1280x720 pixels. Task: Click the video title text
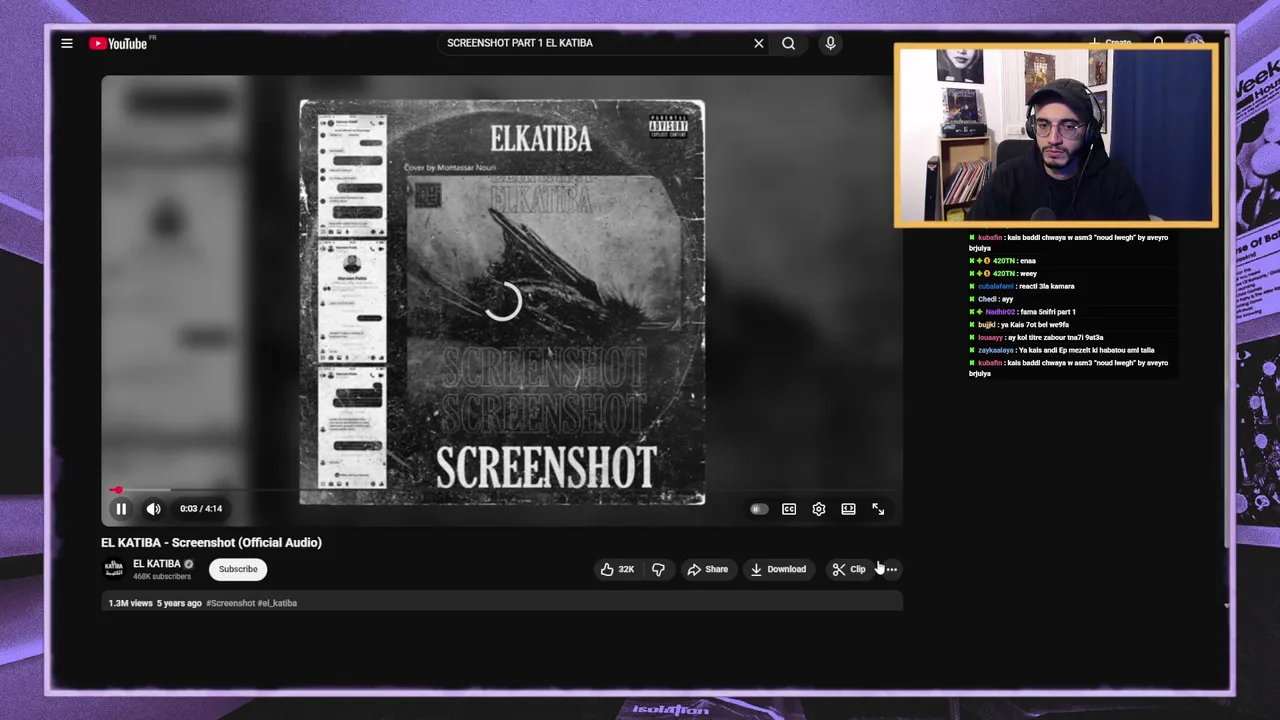[x=211, y=542]
